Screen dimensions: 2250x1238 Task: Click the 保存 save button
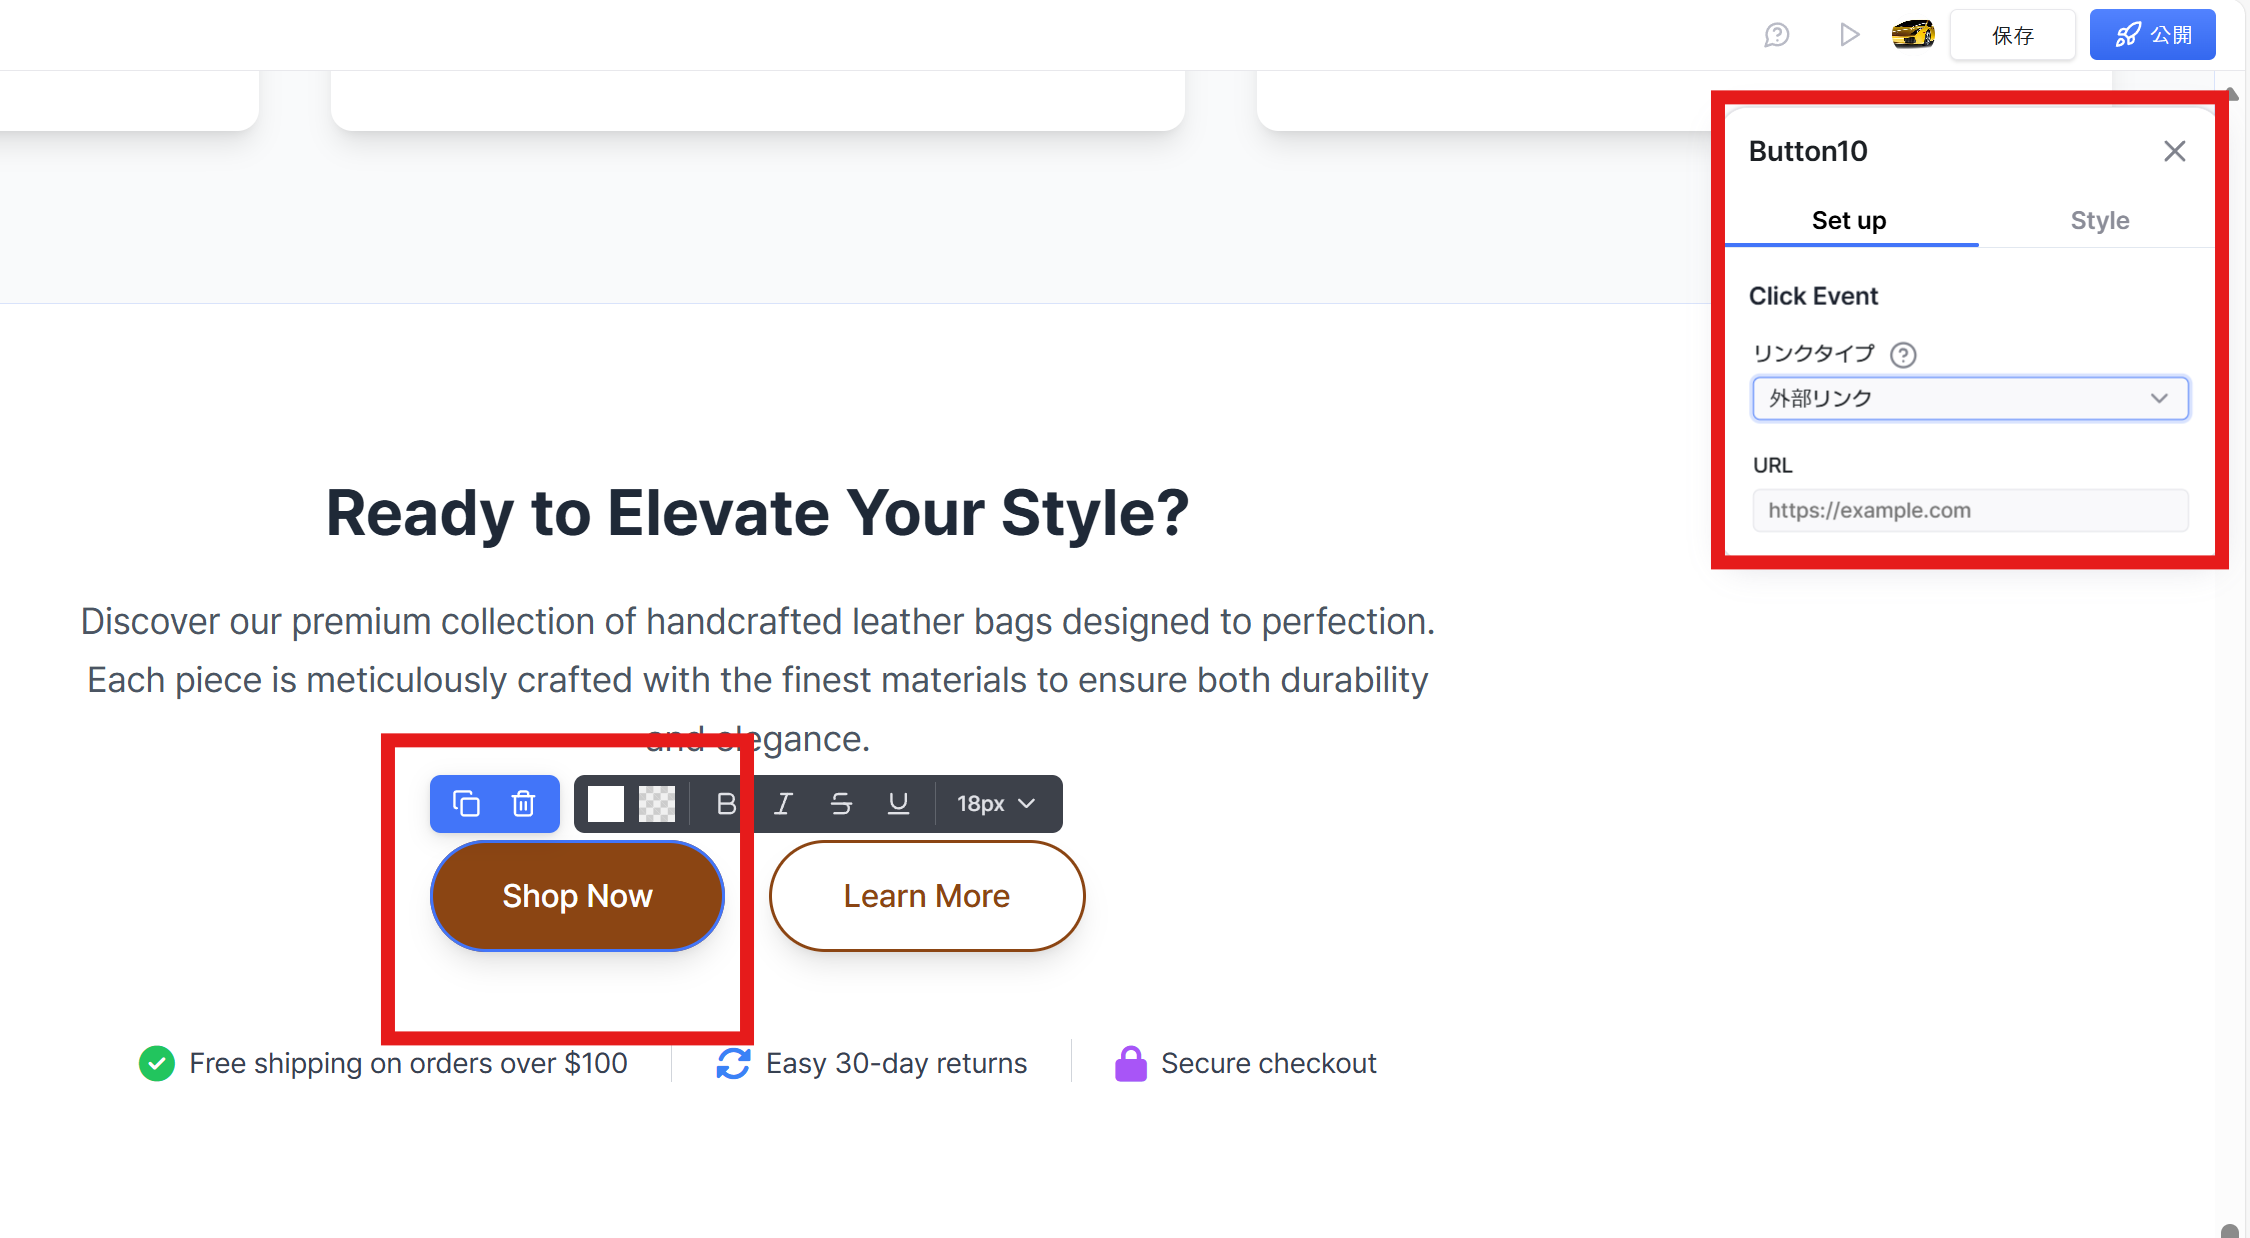[x=2012, y=35]
